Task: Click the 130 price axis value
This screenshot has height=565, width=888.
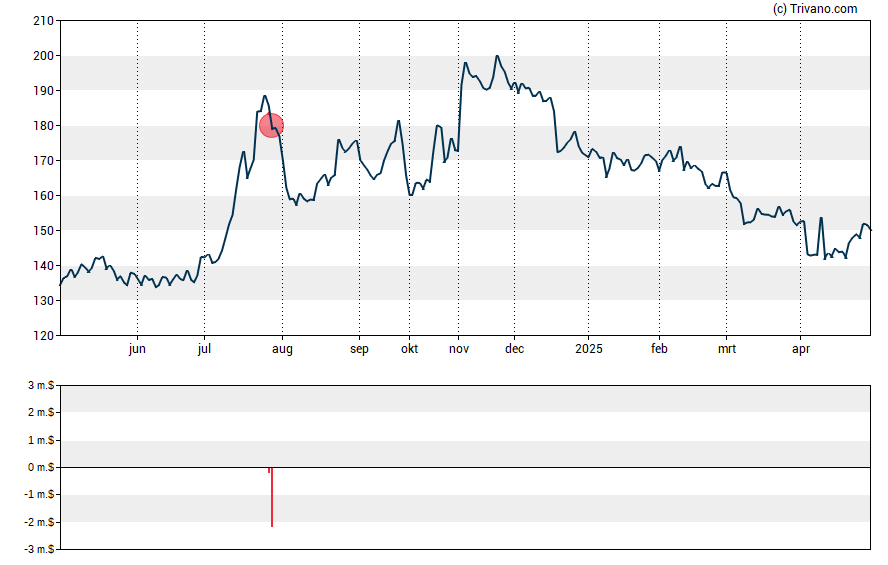Action: point(44,301)
